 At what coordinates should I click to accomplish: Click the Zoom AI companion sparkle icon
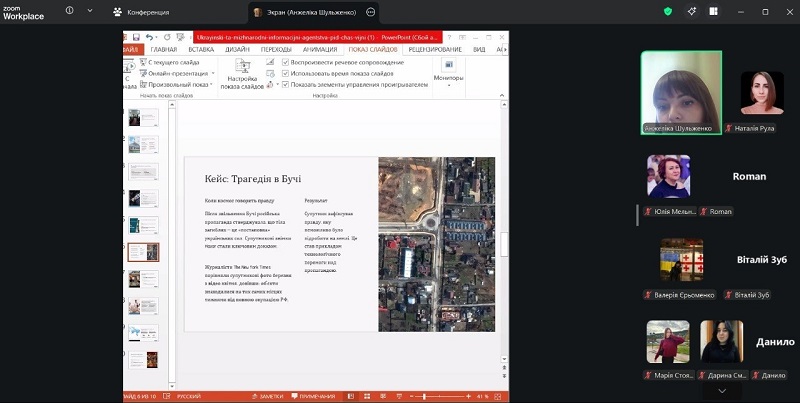click(692, 12)
